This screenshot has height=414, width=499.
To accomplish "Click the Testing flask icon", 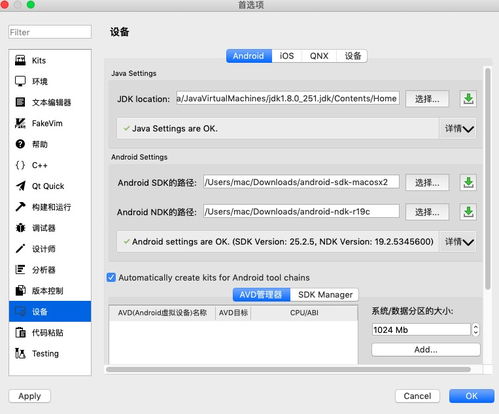I will [x=20, y=353].
